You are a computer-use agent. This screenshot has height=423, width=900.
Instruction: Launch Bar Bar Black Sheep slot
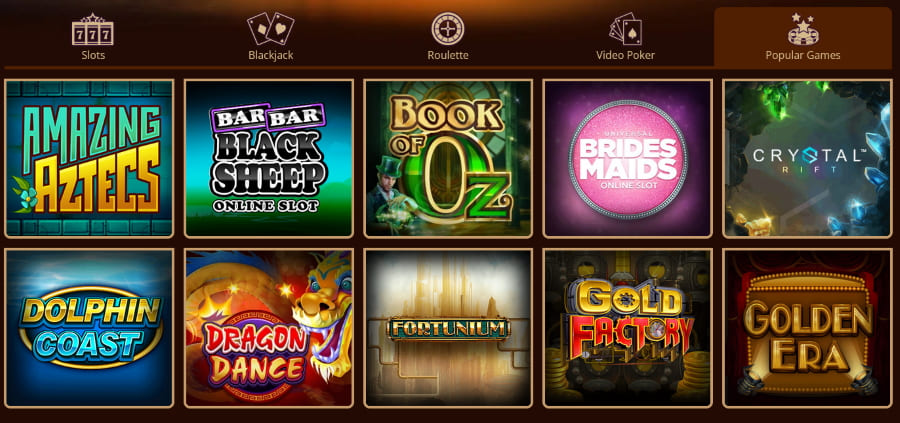point(269,158)
